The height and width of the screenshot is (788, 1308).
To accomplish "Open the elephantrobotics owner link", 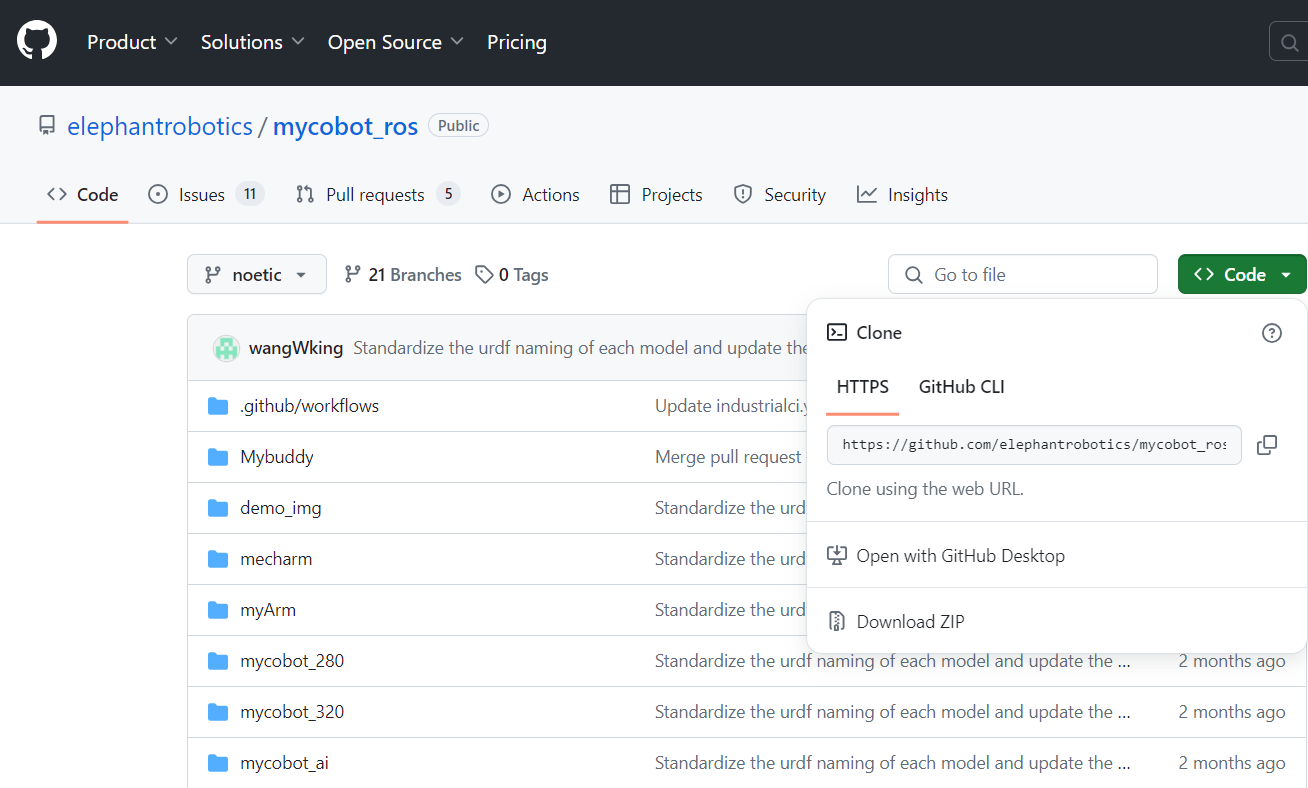I will [160, 127].
